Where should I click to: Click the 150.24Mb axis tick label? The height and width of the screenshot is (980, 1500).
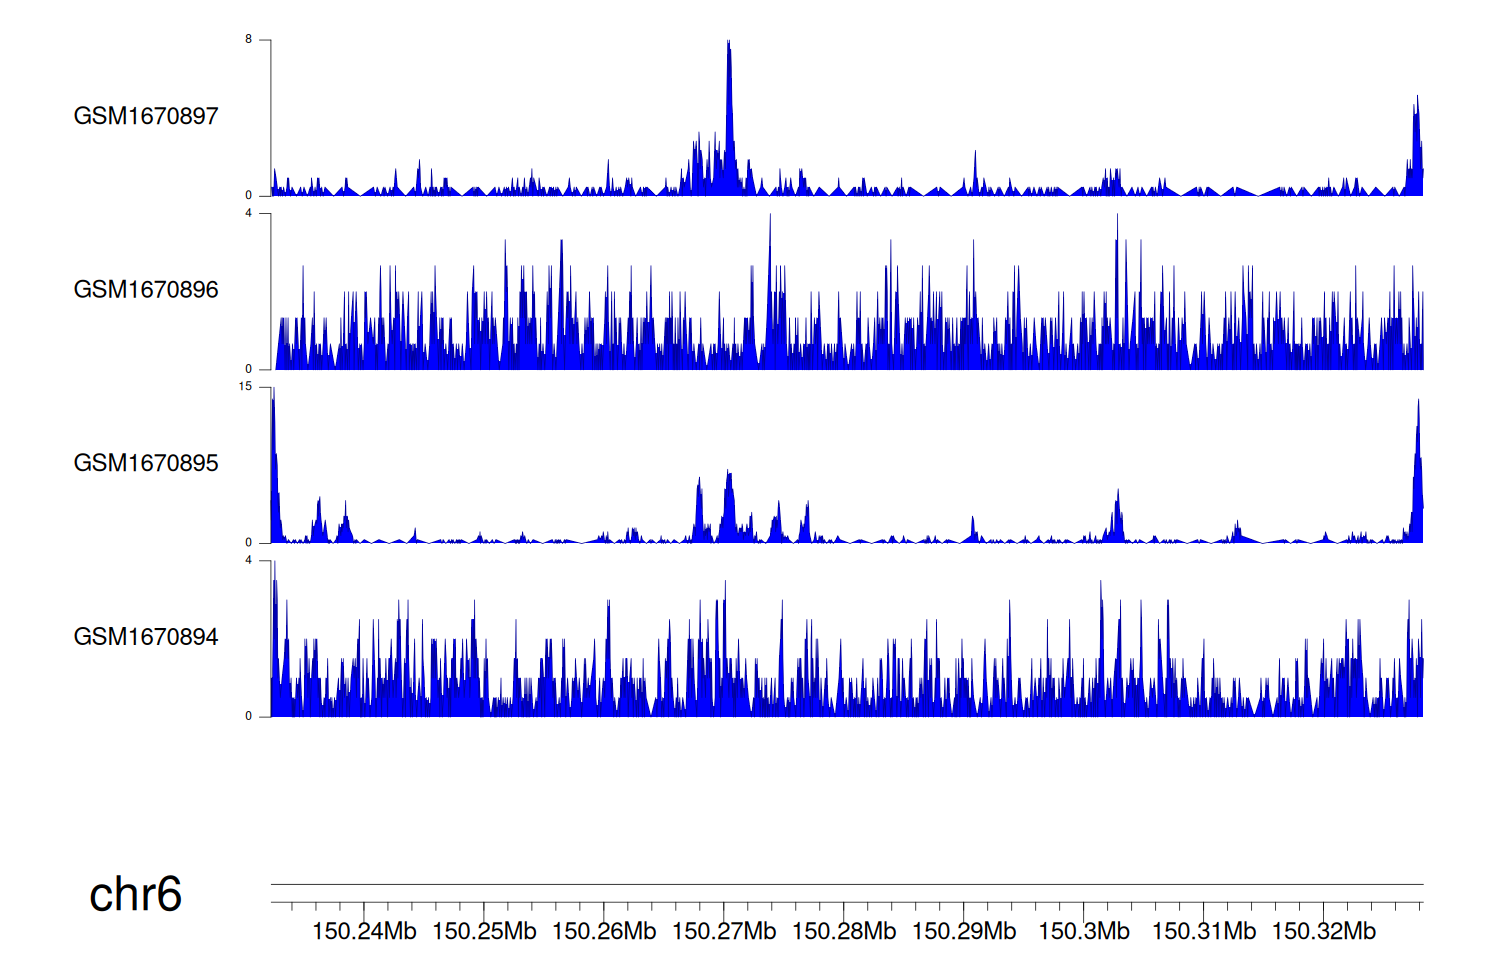364,931
